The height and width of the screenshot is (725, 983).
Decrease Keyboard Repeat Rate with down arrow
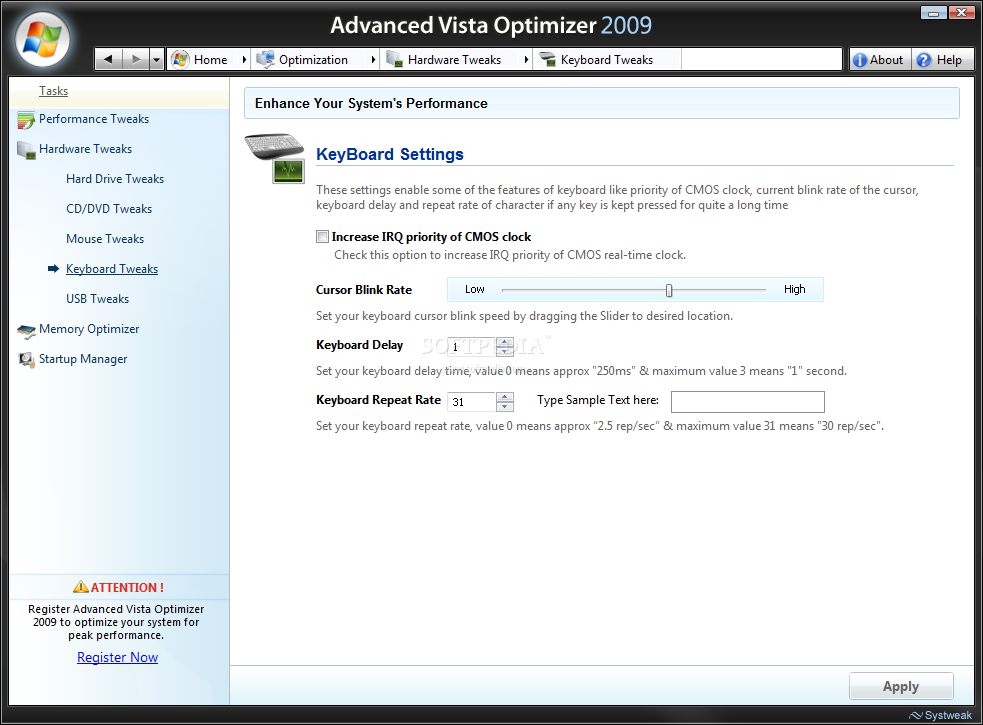505,406
